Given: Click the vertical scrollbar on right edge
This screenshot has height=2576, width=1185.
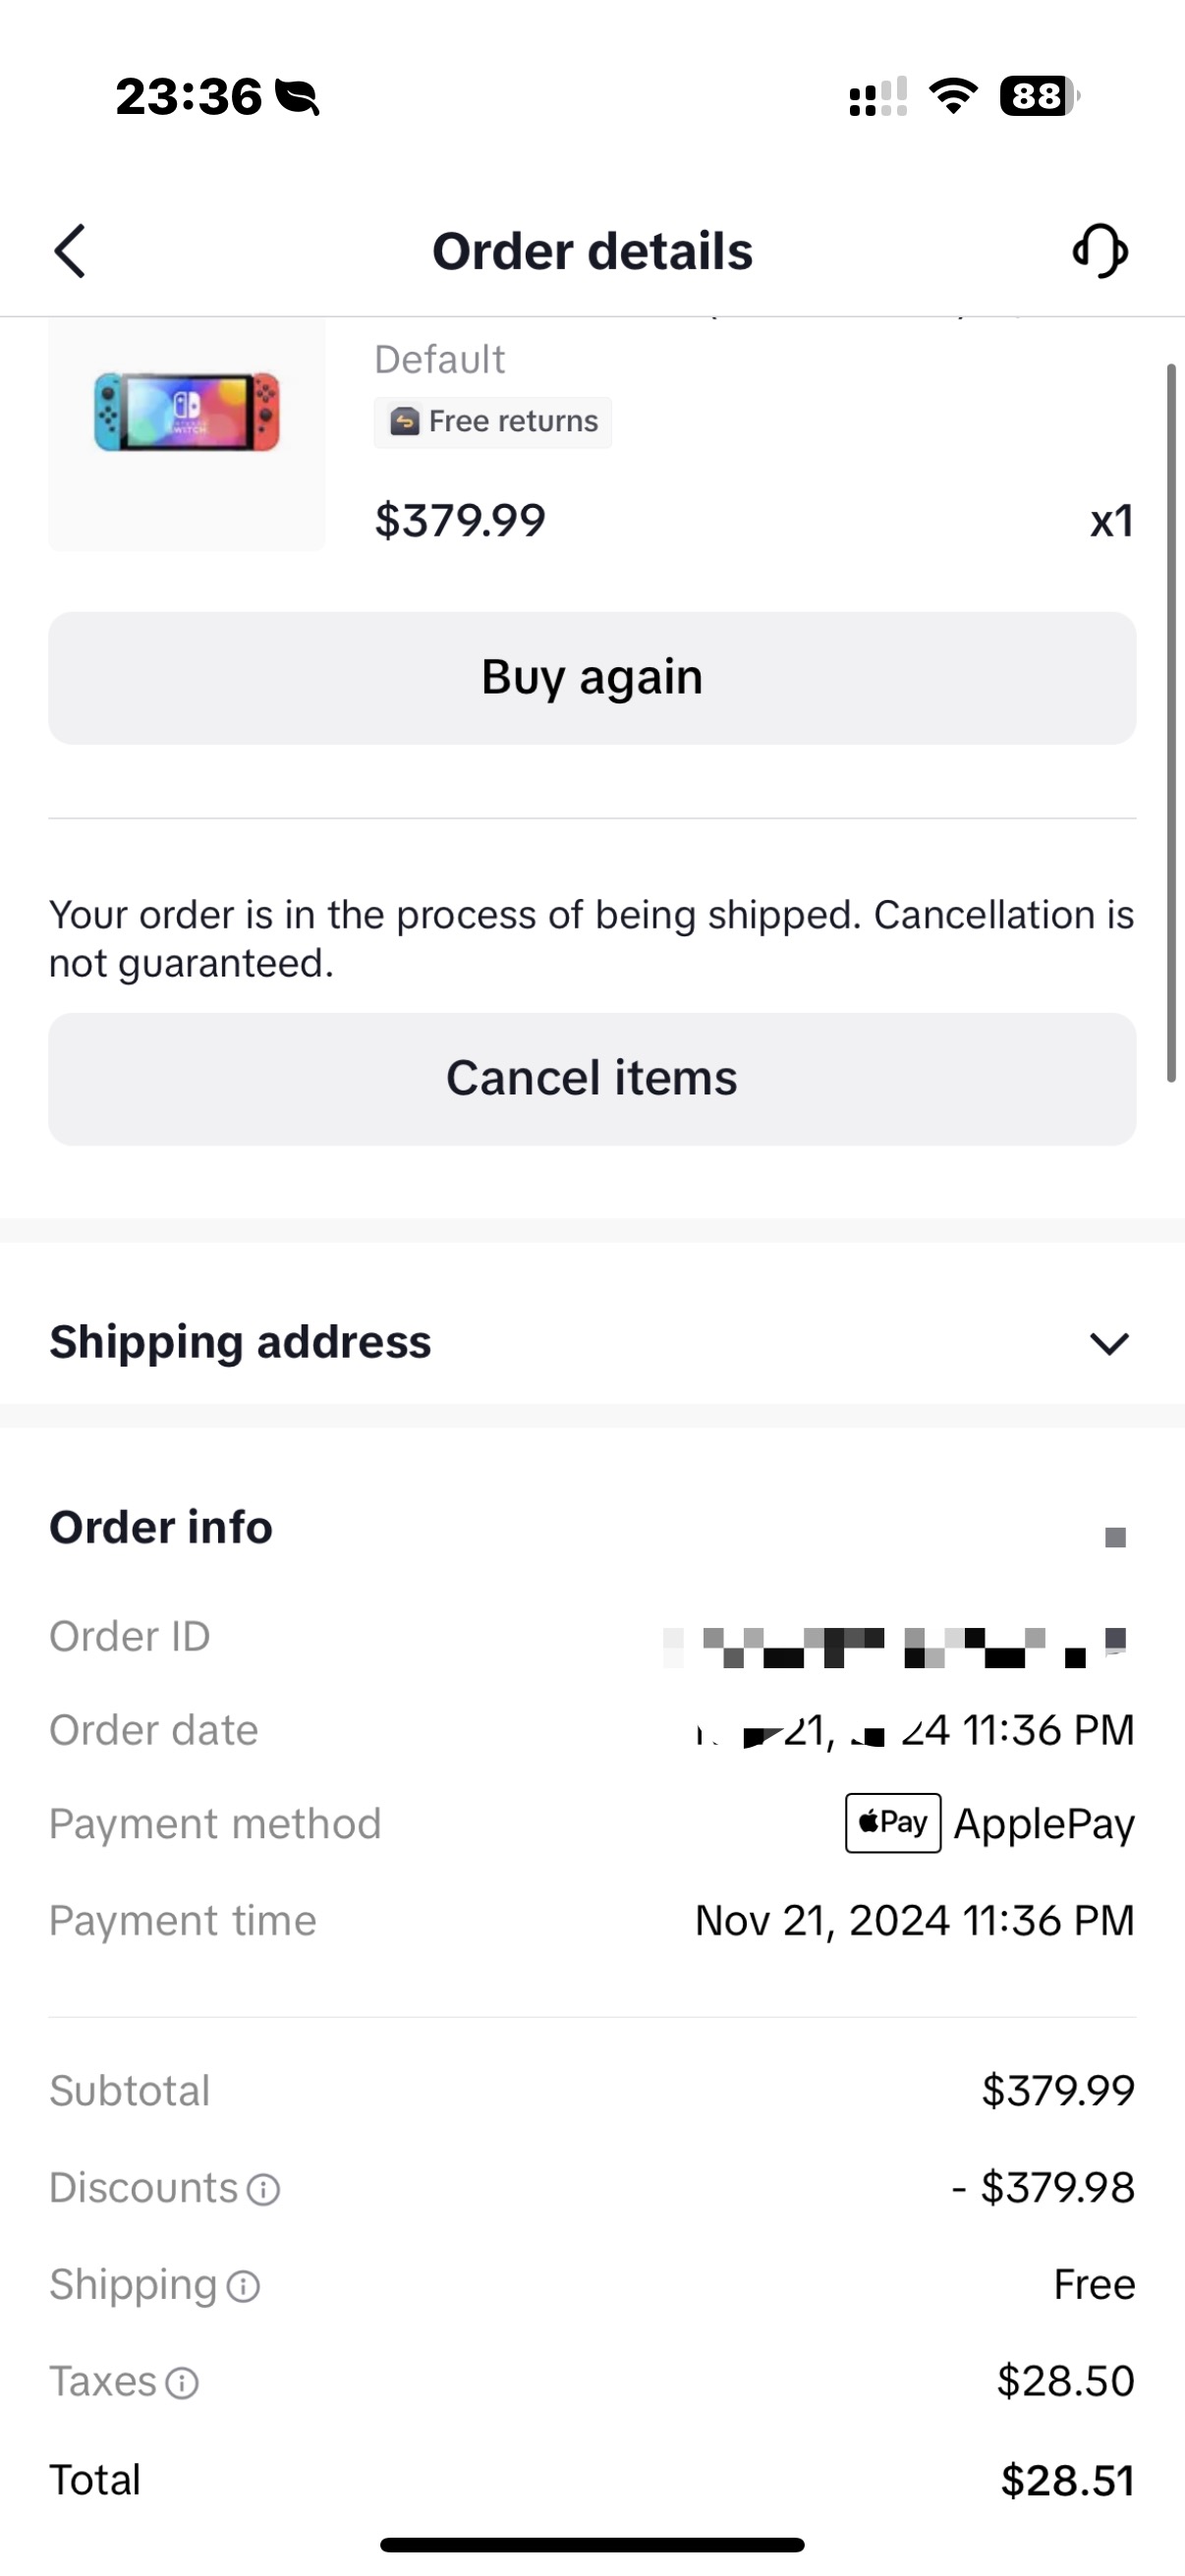Looking at the screenshot, I should 1171,722.
